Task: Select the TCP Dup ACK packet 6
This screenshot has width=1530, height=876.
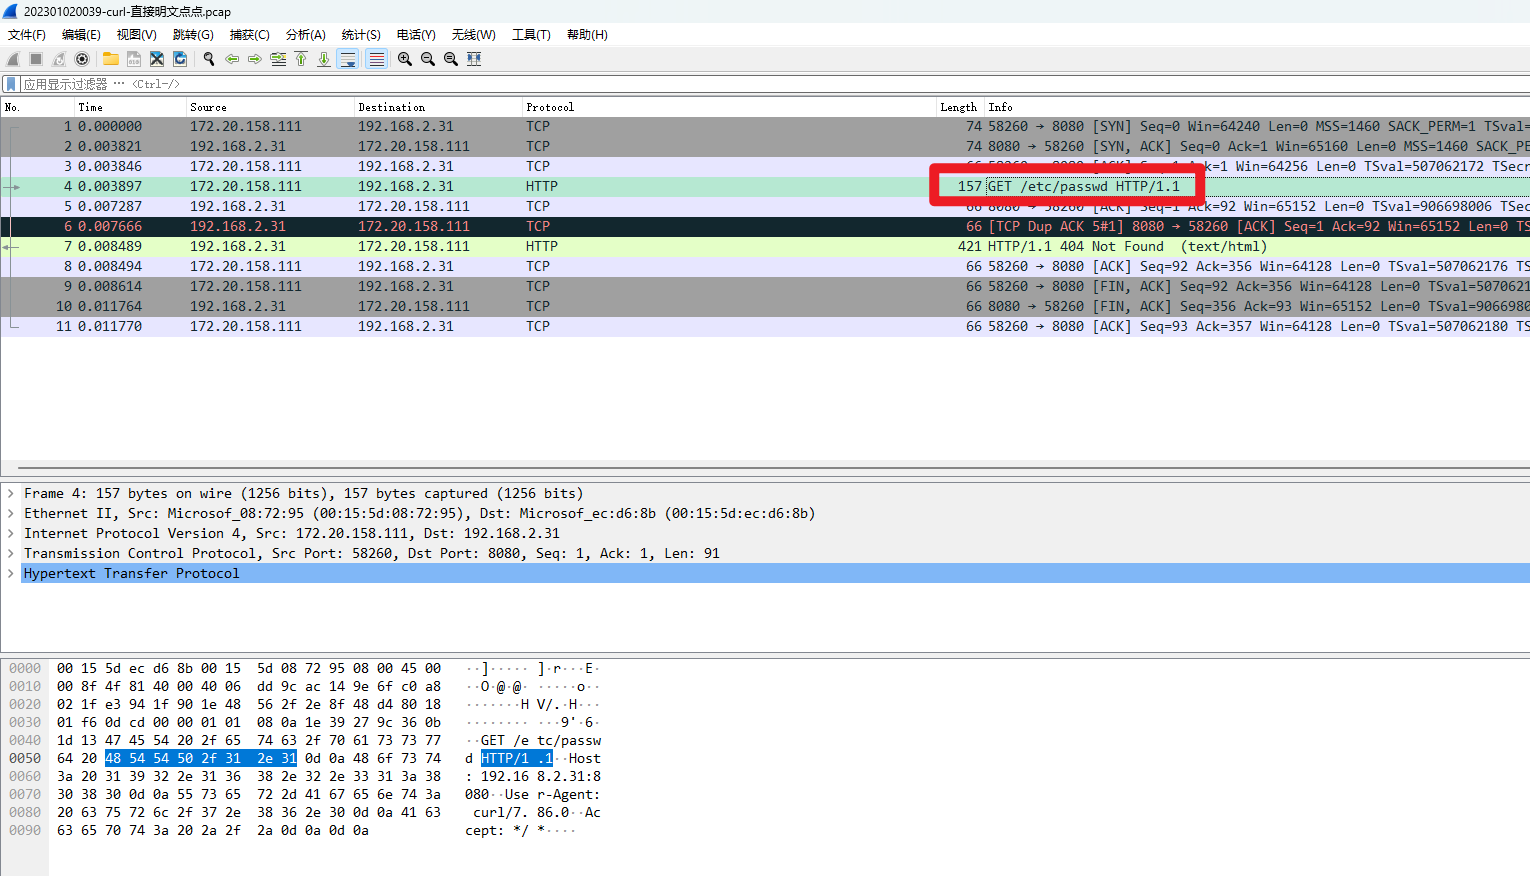Action: tap(765, 226)
